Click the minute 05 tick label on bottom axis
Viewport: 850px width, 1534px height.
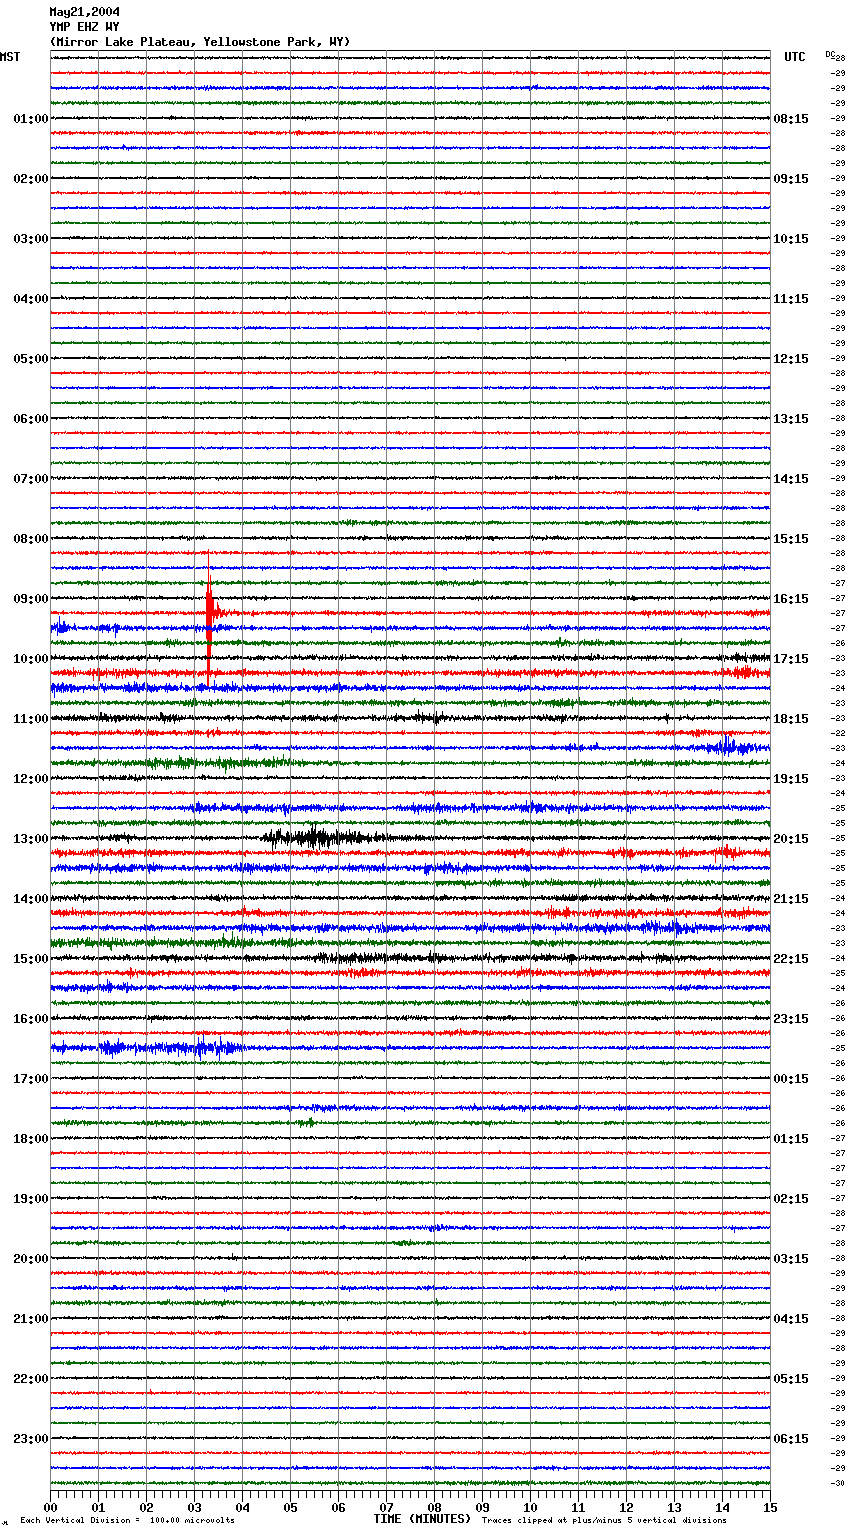[290, 1507]
